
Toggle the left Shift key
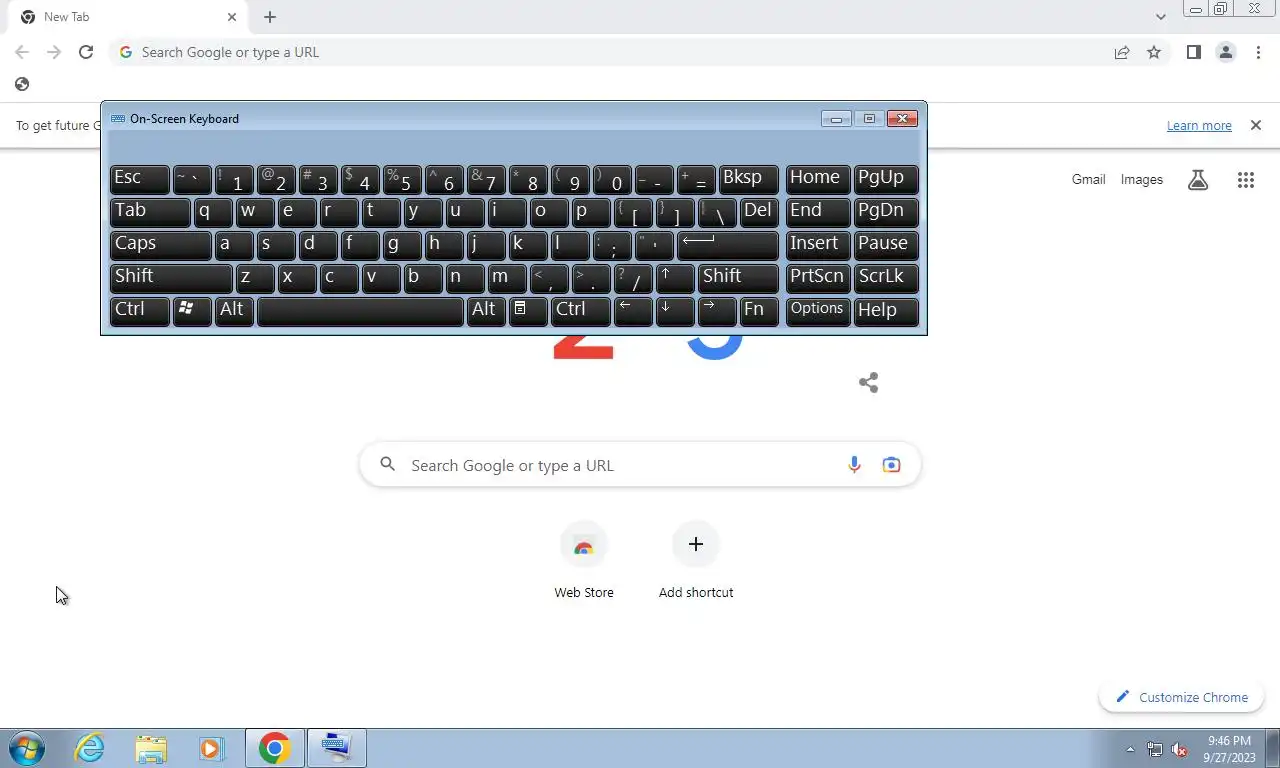[x=171, y=278]
